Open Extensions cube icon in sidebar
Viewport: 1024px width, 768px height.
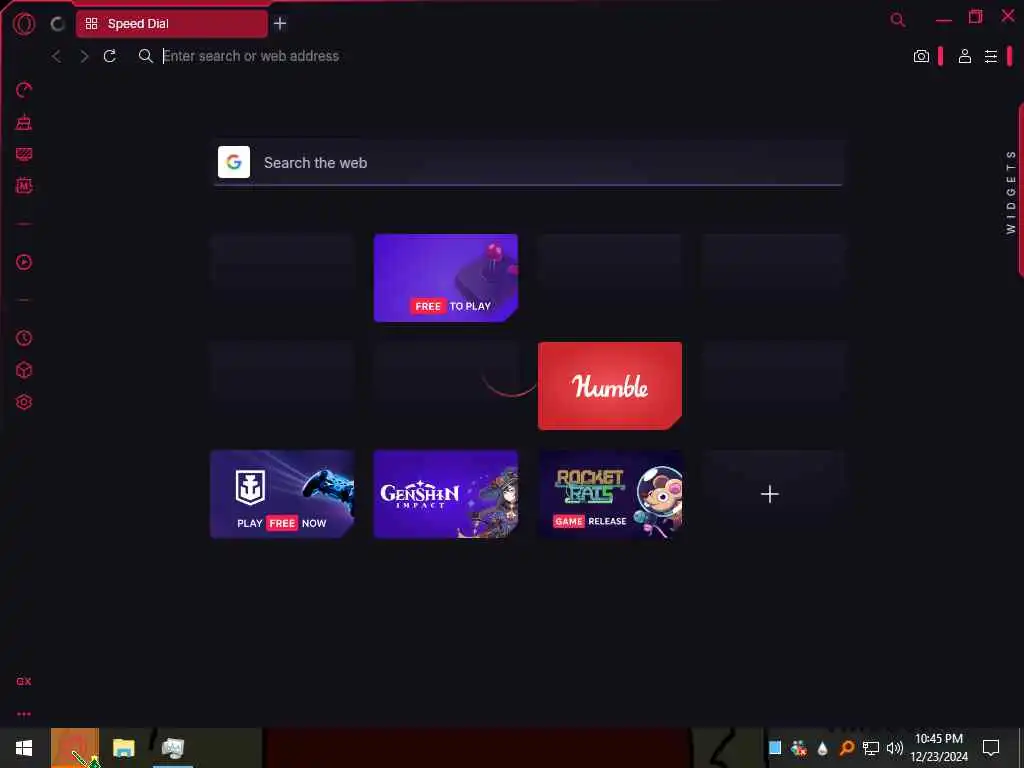pos(24,370)
